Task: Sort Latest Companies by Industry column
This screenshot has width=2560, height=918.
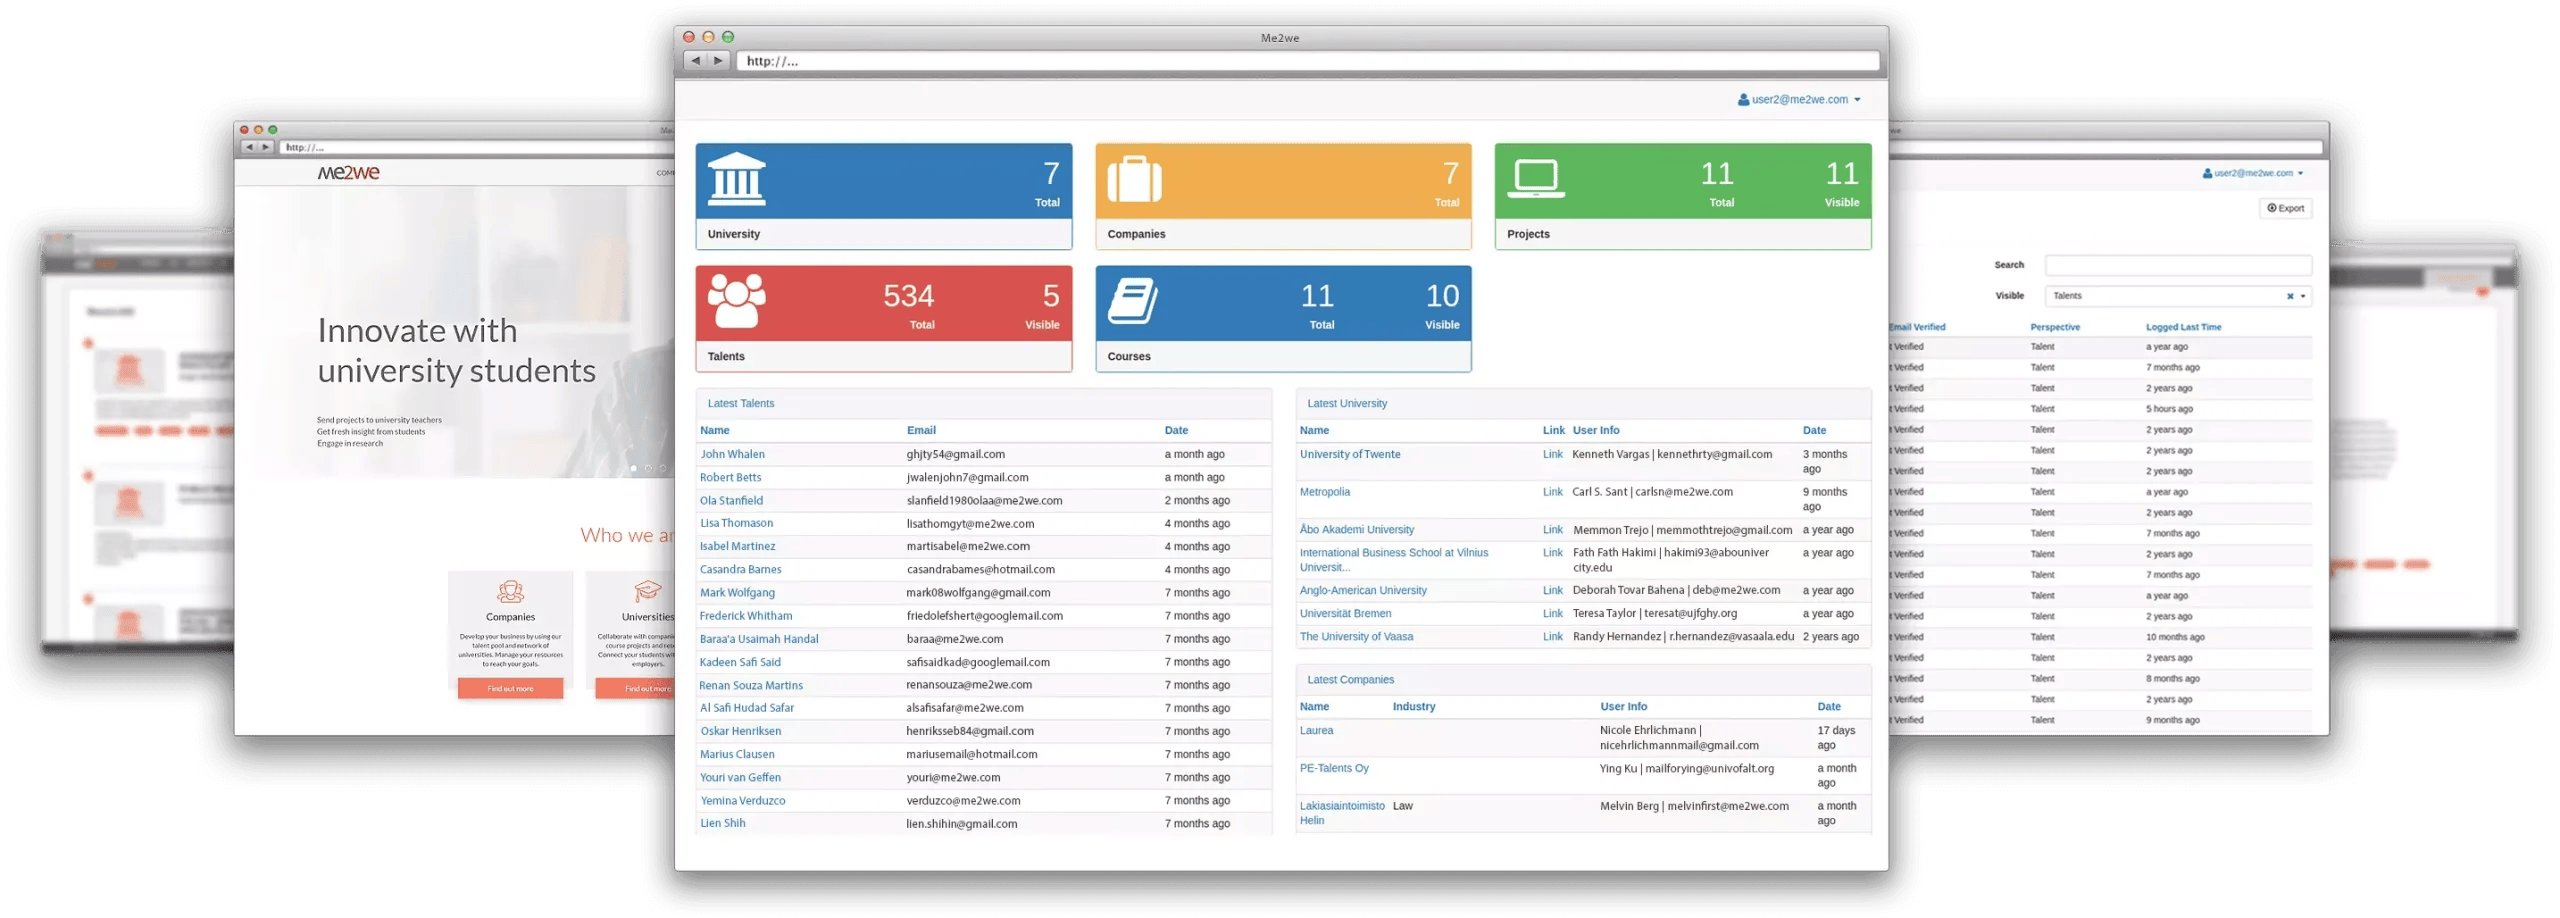Action: (x=1413, y=706)
